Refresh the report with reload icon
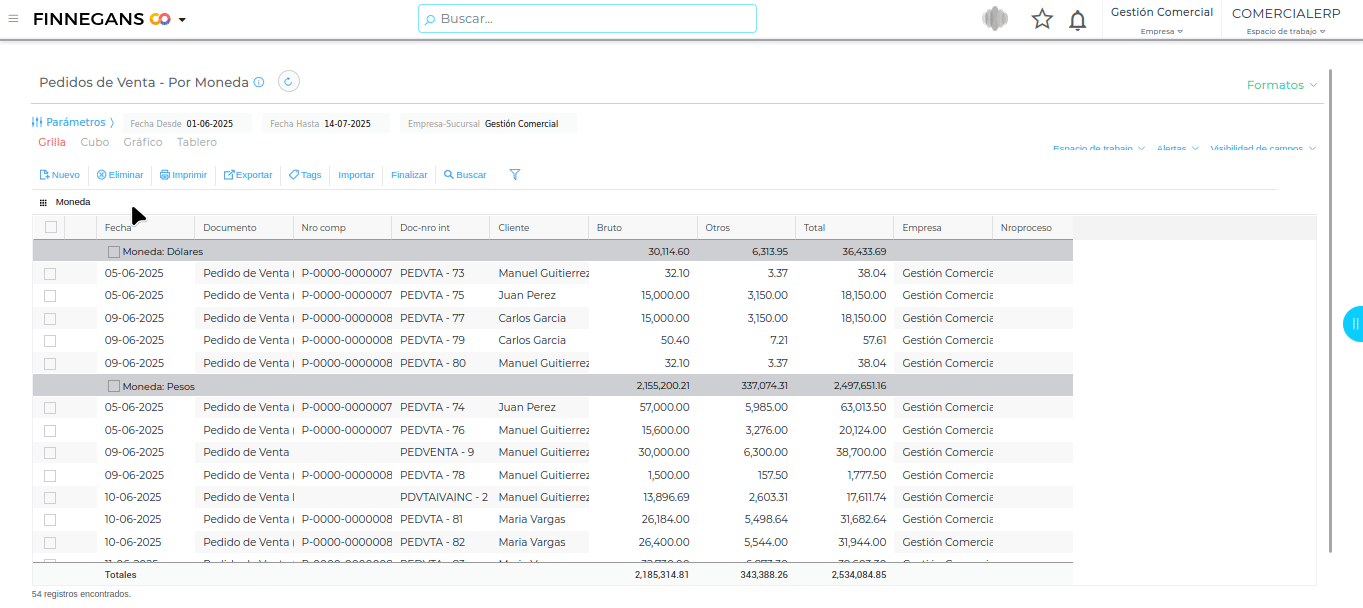Viewport: 1363px width, 608px height. coord(288,82)
